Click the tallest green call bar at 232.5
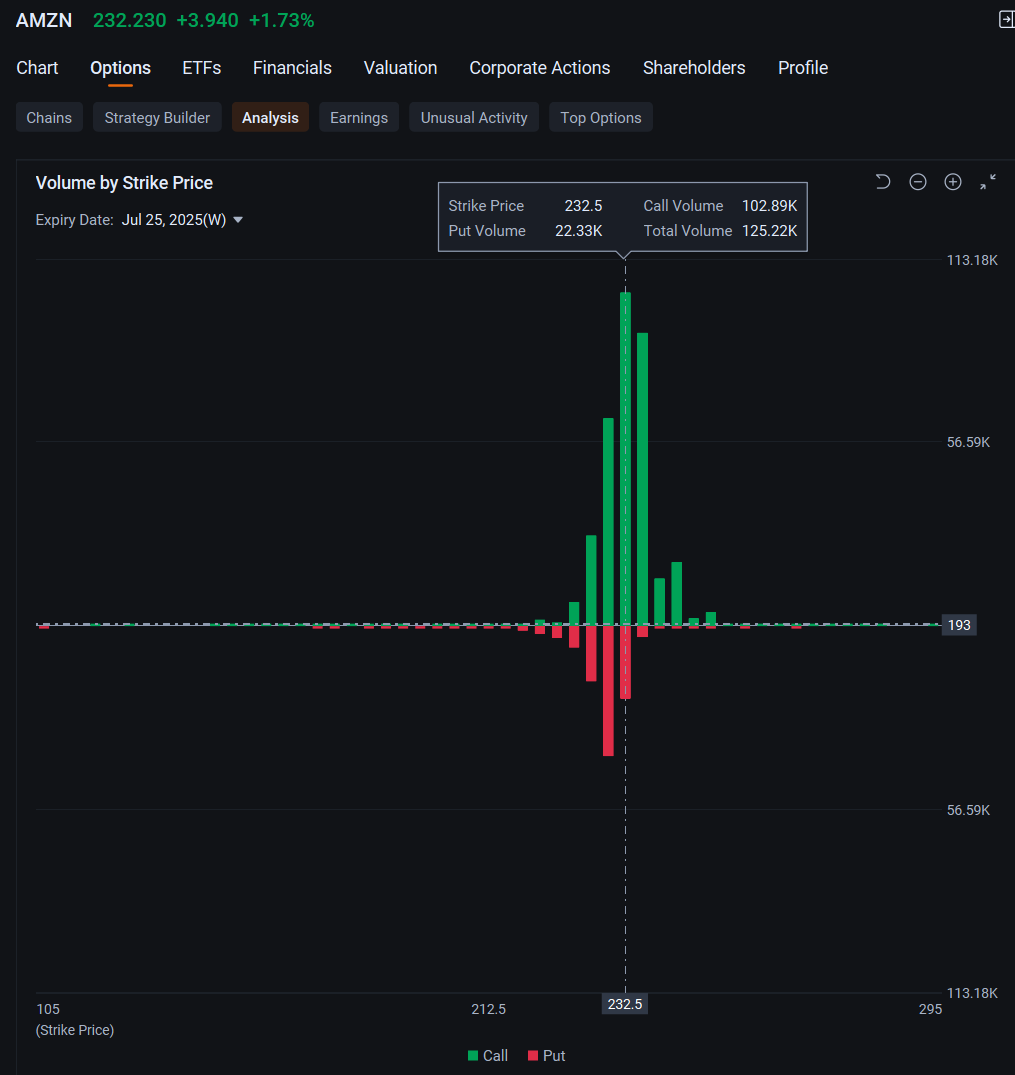 click(625, 458)
